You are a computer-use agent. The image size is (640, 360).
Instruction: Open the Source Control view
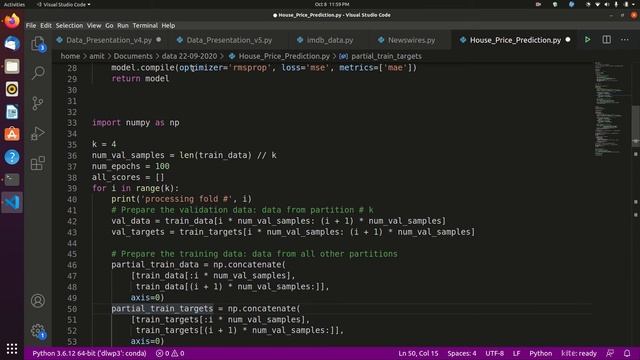click(38, 103)
